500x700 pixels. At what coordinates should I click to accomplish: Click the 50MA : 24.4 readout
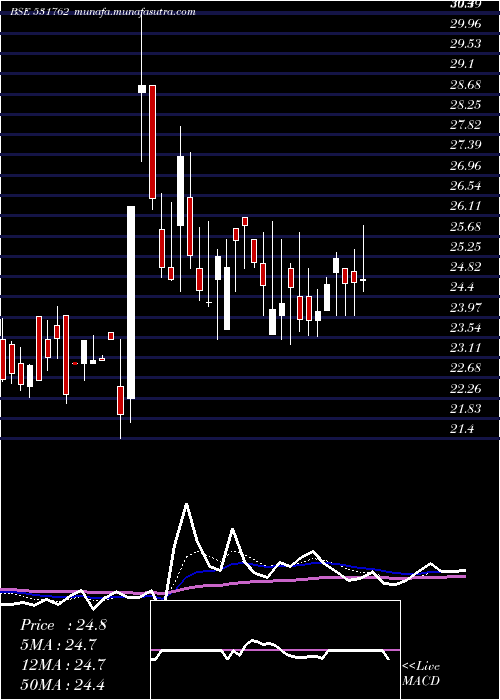(63, 684)
